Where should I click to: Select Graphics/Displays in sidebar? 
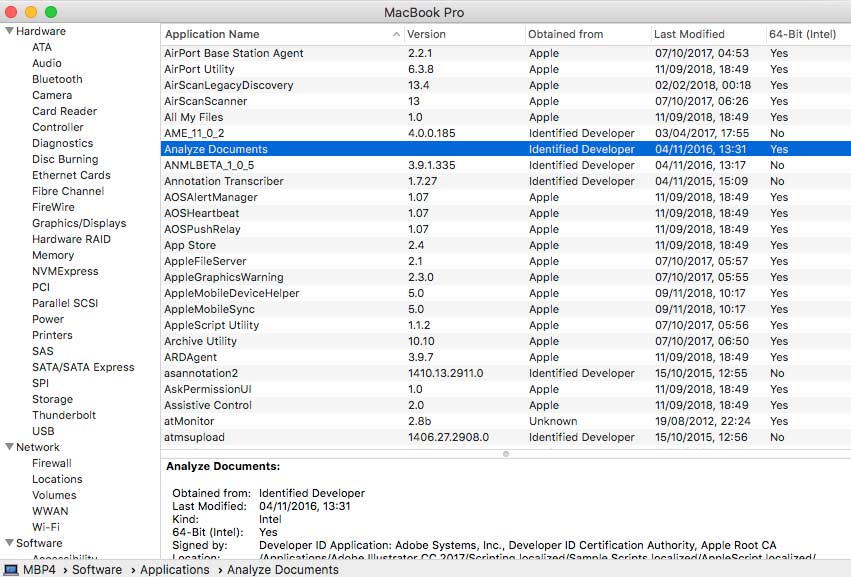tap(79, 223)
